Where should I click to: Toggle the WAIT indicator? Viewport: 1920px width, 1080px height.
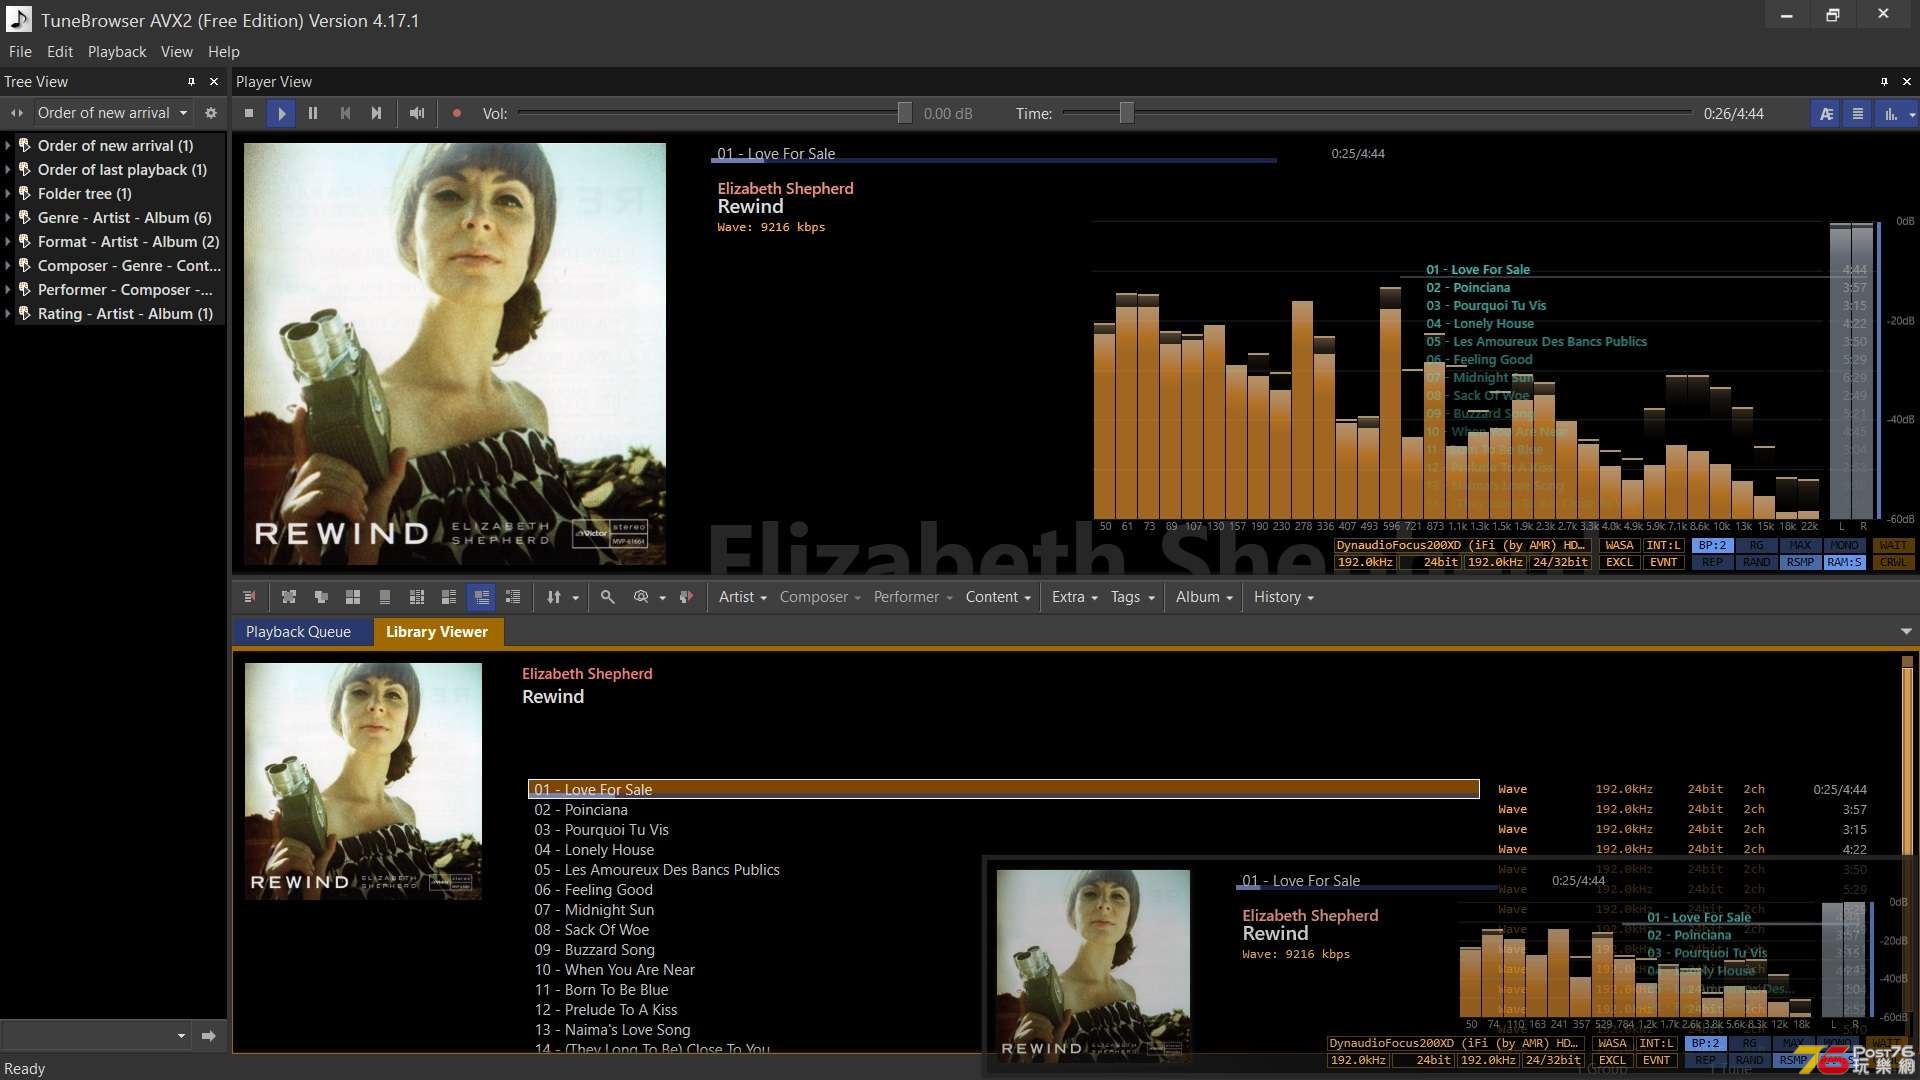tap(1892, 546)
